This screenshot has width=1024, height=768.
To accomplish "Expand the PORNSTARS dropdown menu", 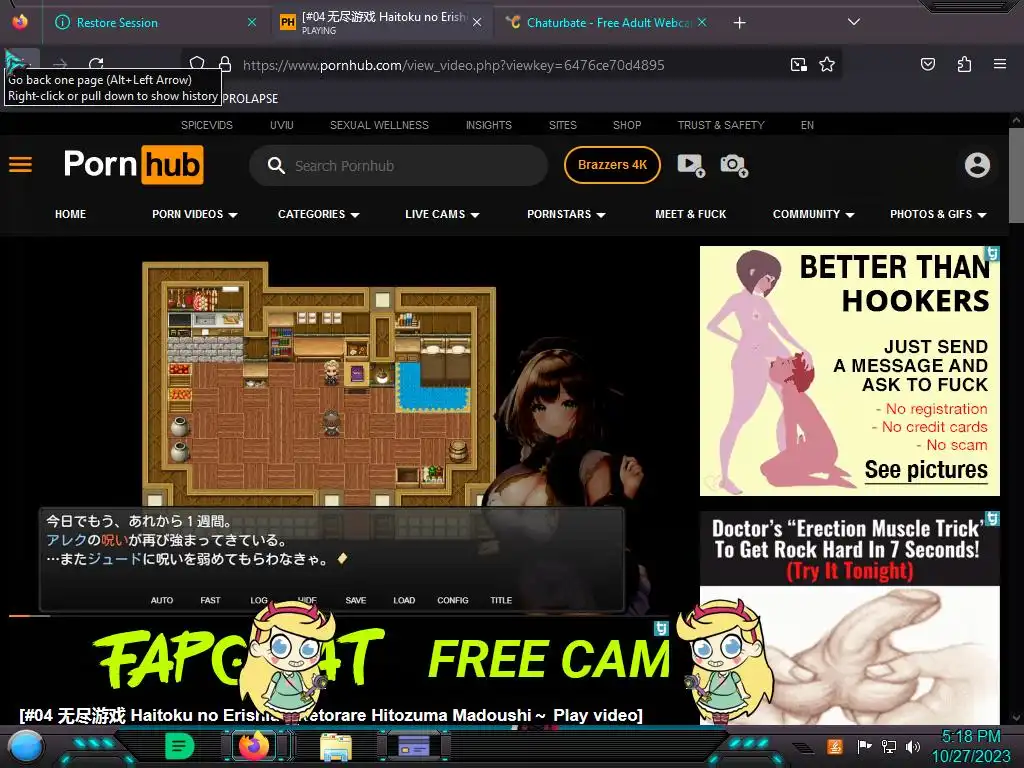I will [566, 214].
